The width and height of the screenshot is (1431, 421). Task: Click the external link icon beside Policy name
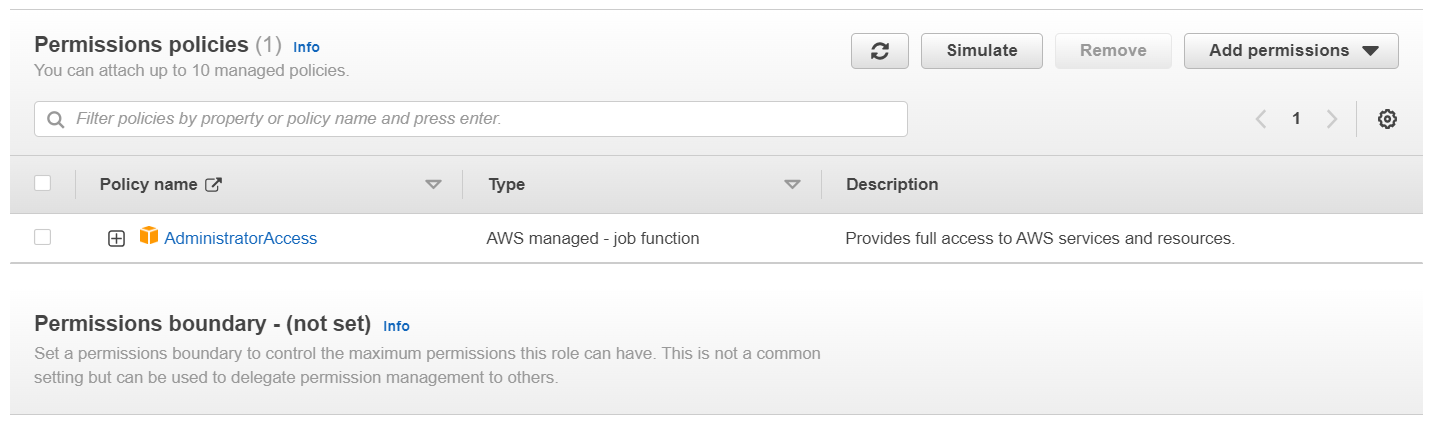[x=213, y=184]
